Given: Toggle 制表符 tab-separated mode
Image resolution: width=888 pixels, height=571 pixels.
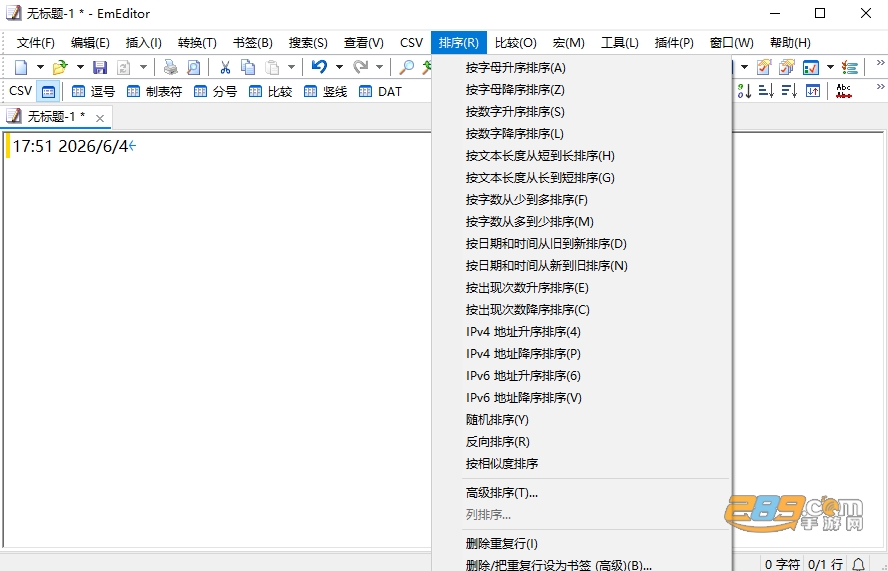Looking at the screenshot, I should coord(154,91).
